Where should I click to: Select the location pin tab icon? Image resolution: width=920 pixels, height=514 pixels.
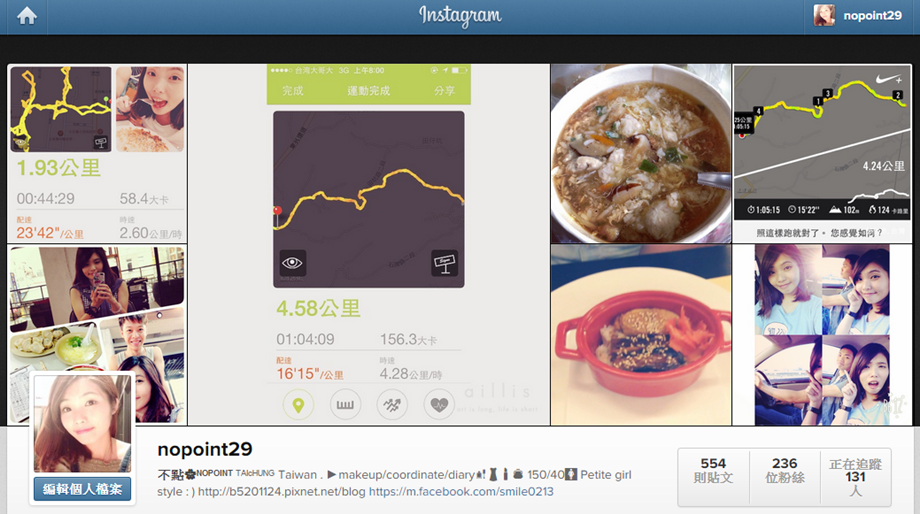pos(298,405)
